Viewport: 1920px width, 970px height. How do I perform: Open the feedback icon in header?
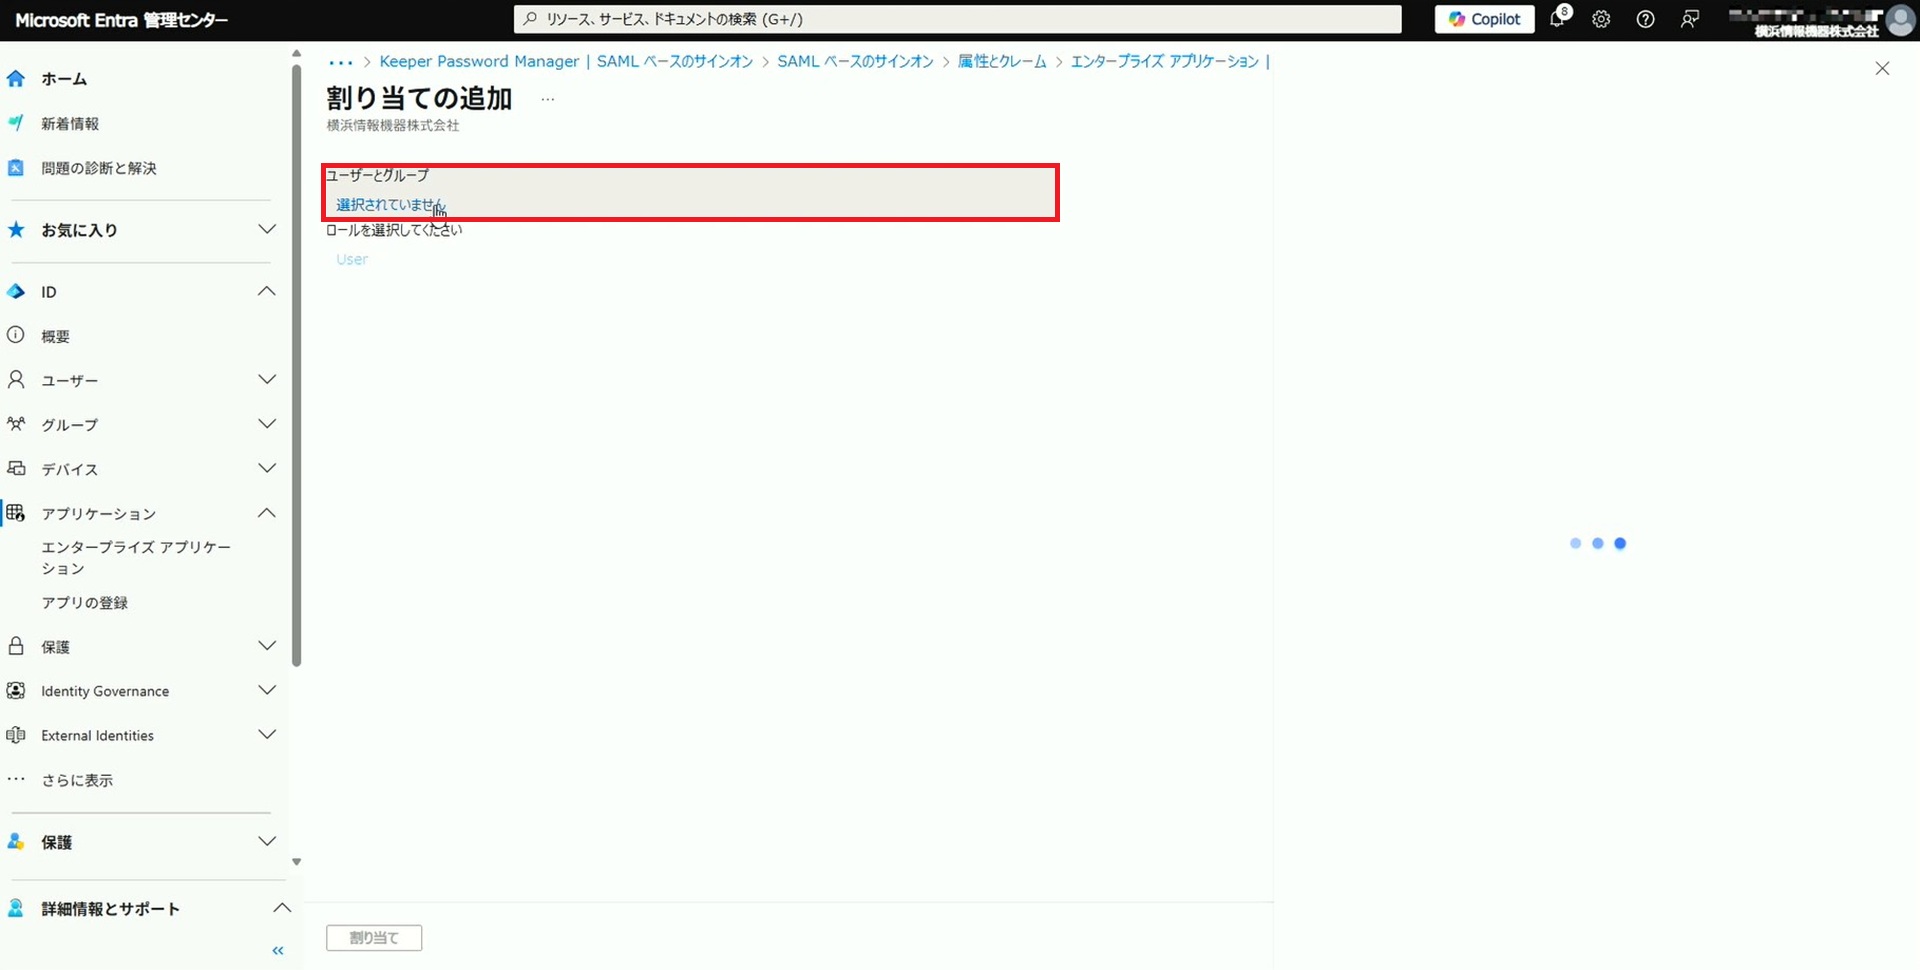1690,19
